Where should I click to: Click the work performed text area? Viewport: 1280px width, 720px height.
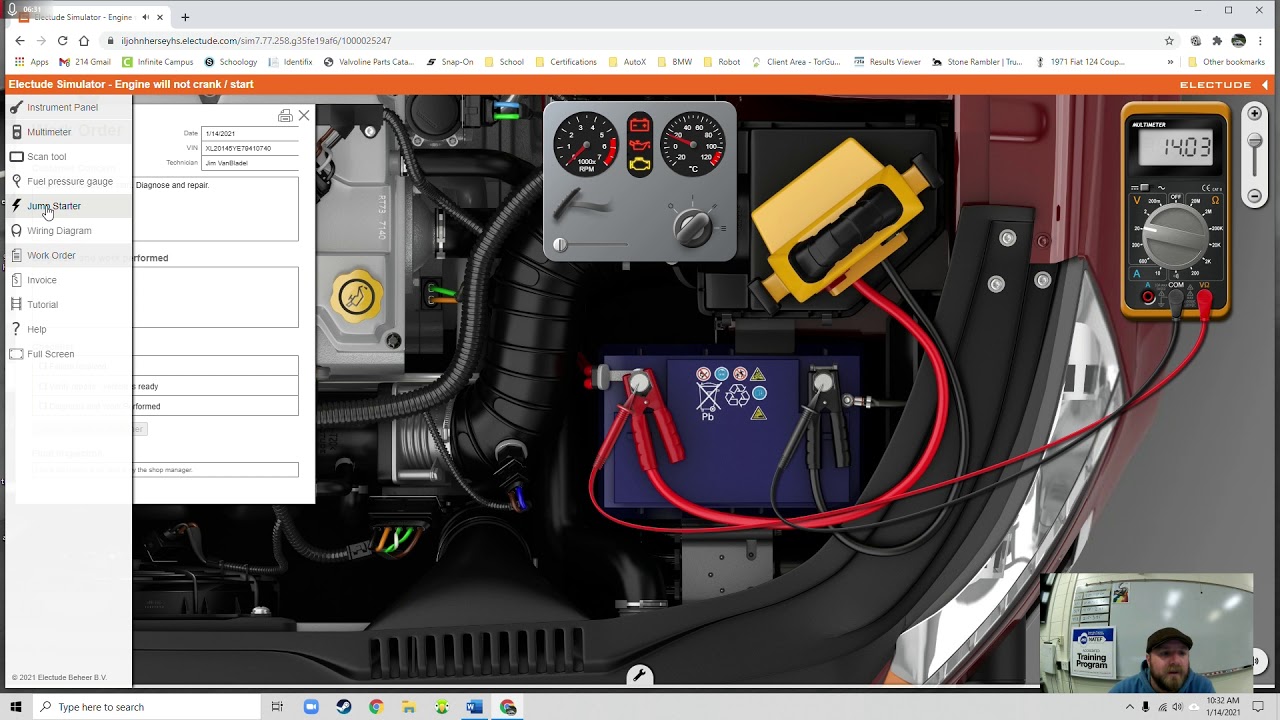[215, 297]
